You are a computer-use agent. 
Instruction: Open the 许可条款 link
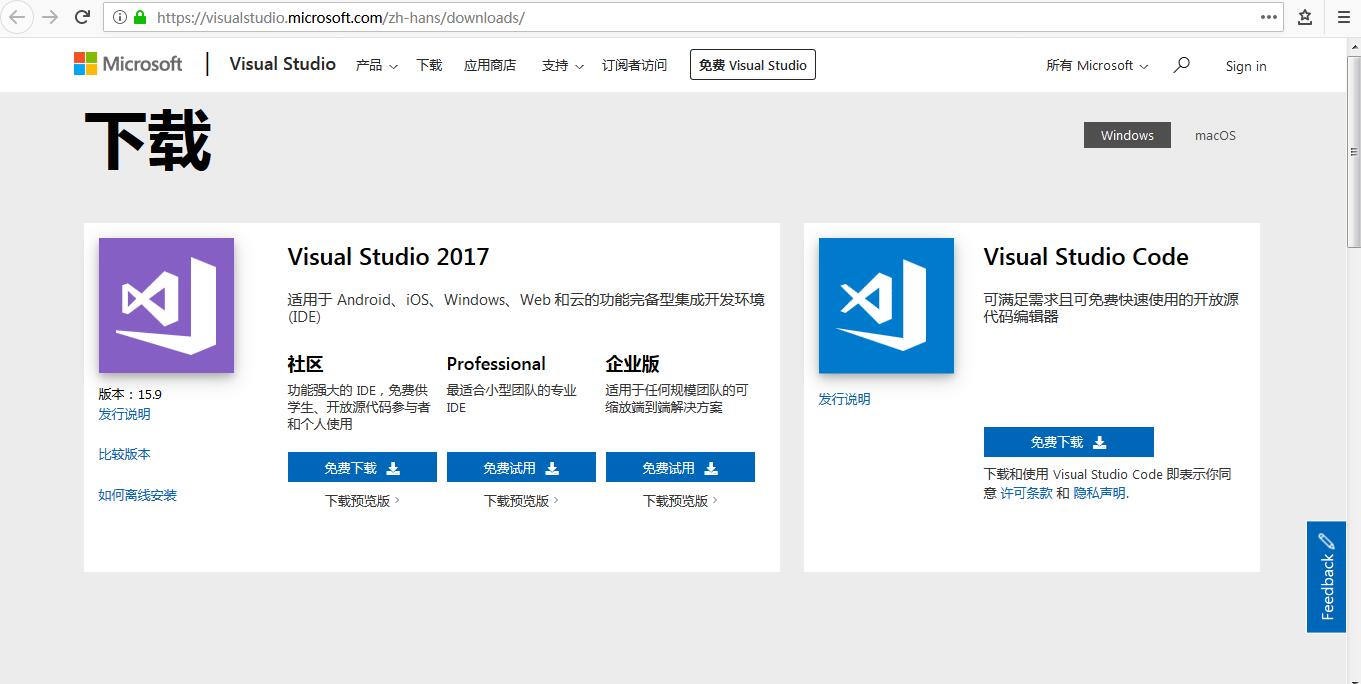[x=1027, y=493]
